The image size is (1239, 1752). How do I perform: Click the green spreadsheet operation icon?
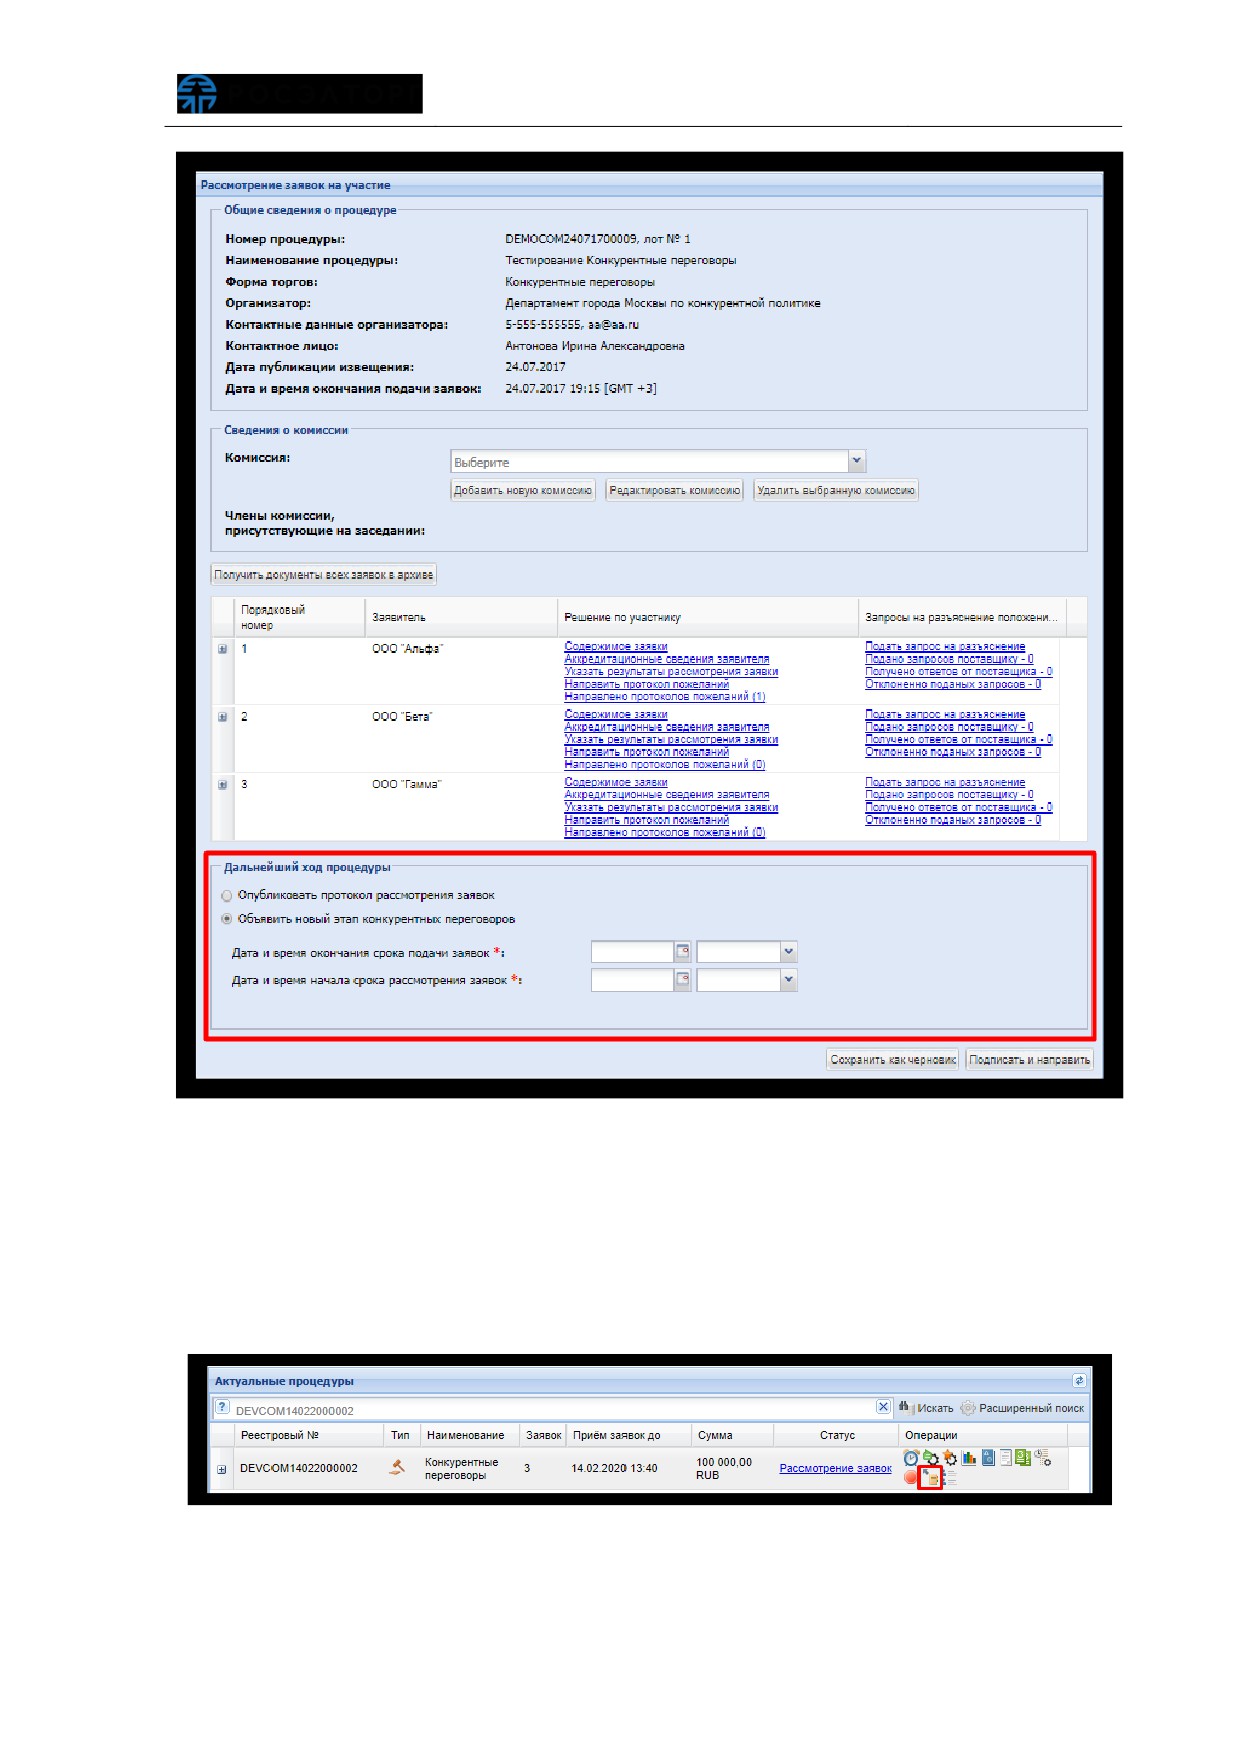(x=1023, y=1457)
